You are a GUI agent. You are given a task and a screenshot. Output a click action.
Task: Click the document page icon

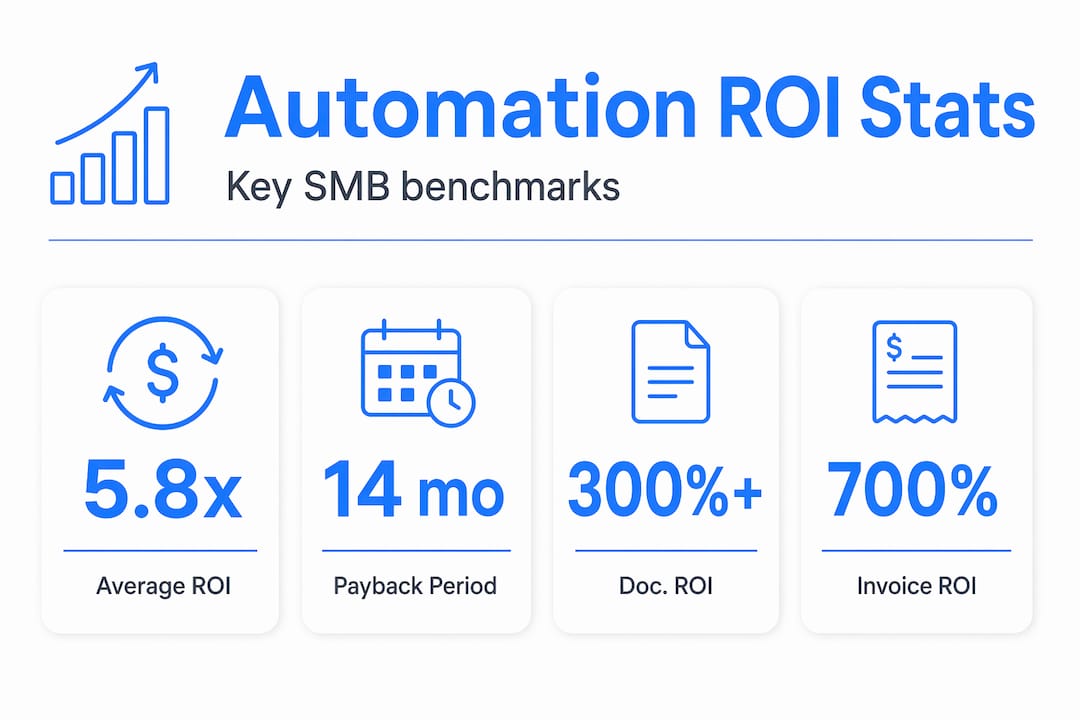(x=671, y=371)
